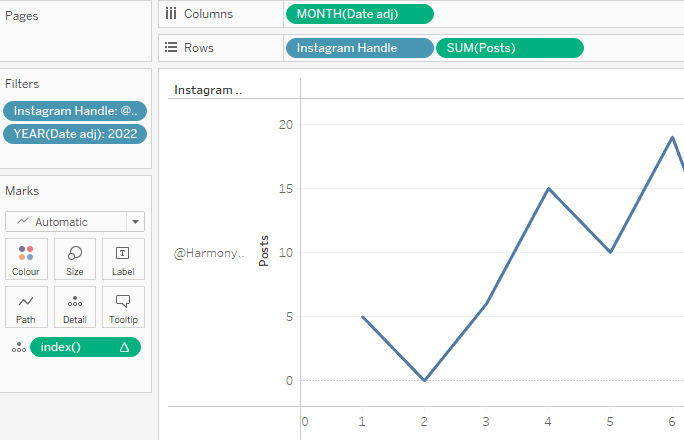684x440 pixels.
Task: Click the Instagram column header
Action: pos(208,90)
